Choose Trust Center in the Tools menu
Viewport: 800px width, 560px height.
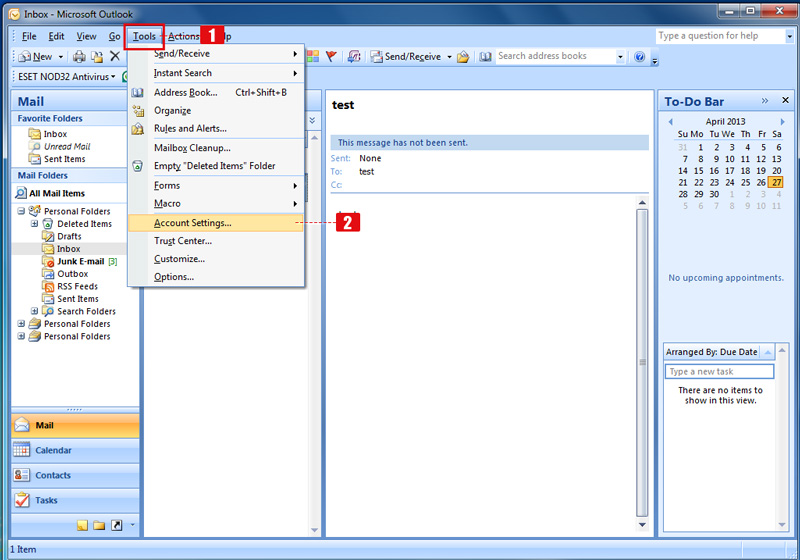point(182,241)
